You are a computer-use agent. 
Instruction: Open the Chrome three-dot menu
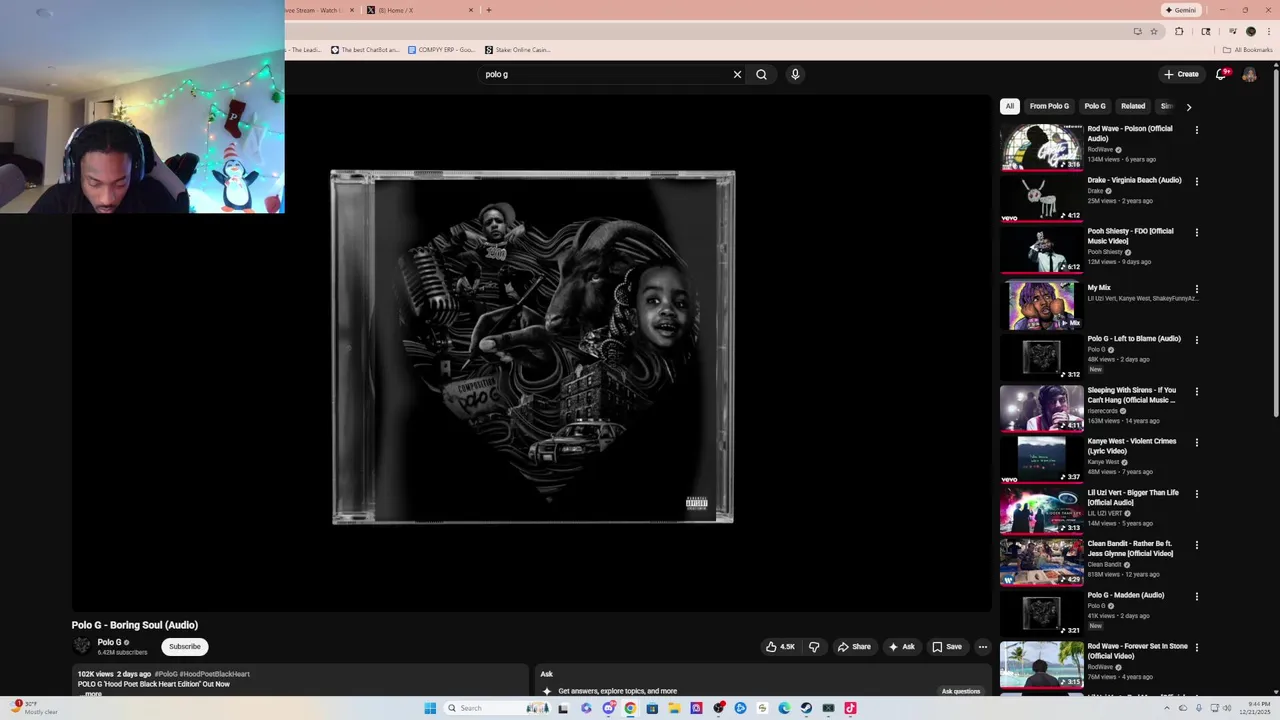pos(1267,31)
